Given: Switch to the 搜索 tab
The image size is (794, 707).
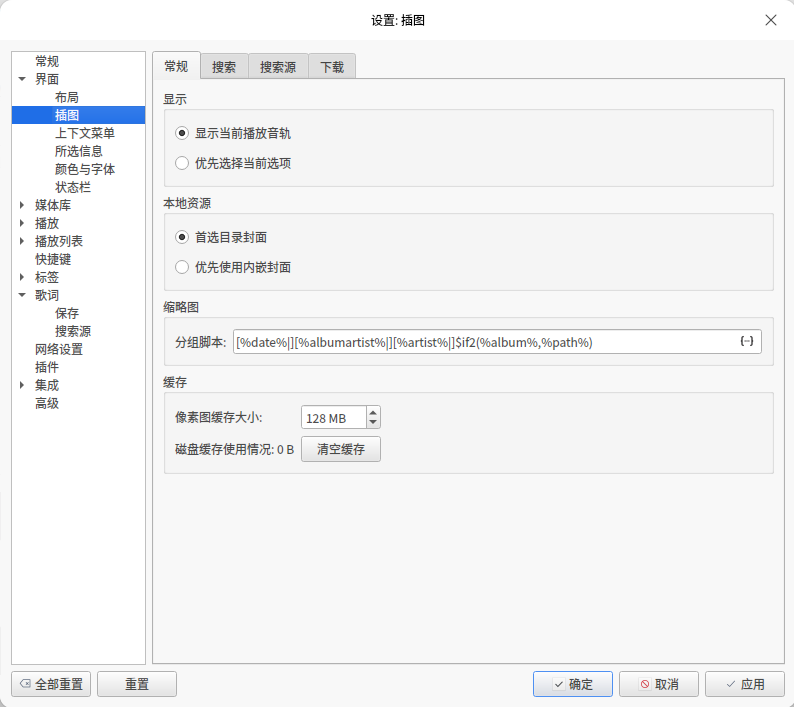Looking at the screenshot, I should [x=224, y=67].
